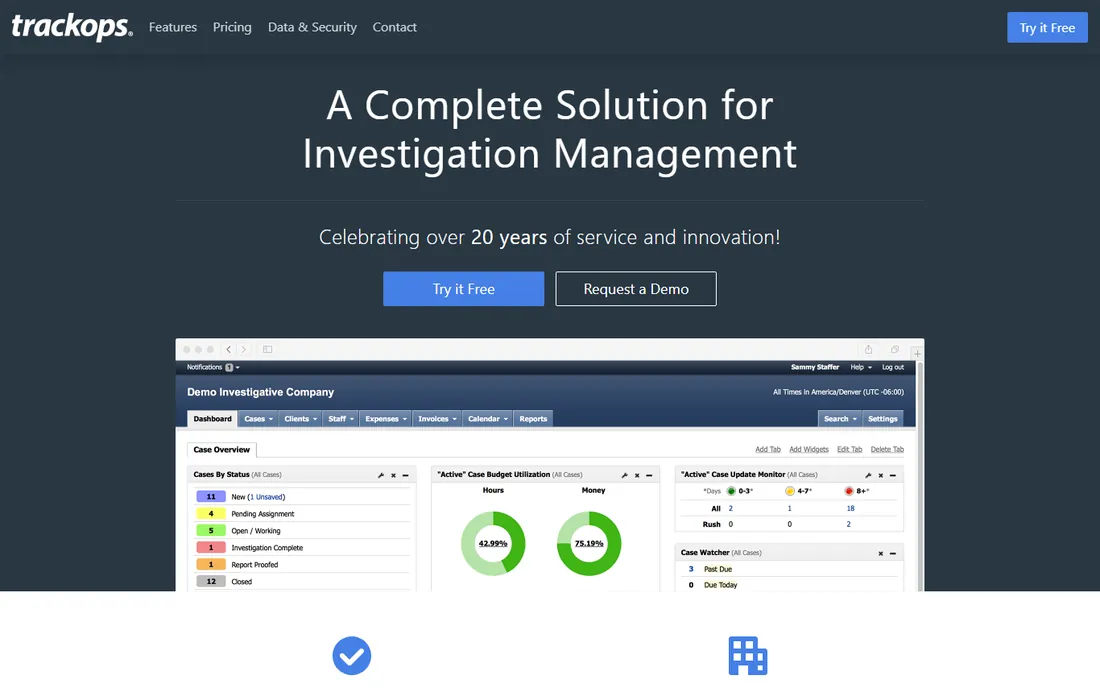Click Request a Demo button
Viewport: 1100px width, 688px height.
(636, 289)
